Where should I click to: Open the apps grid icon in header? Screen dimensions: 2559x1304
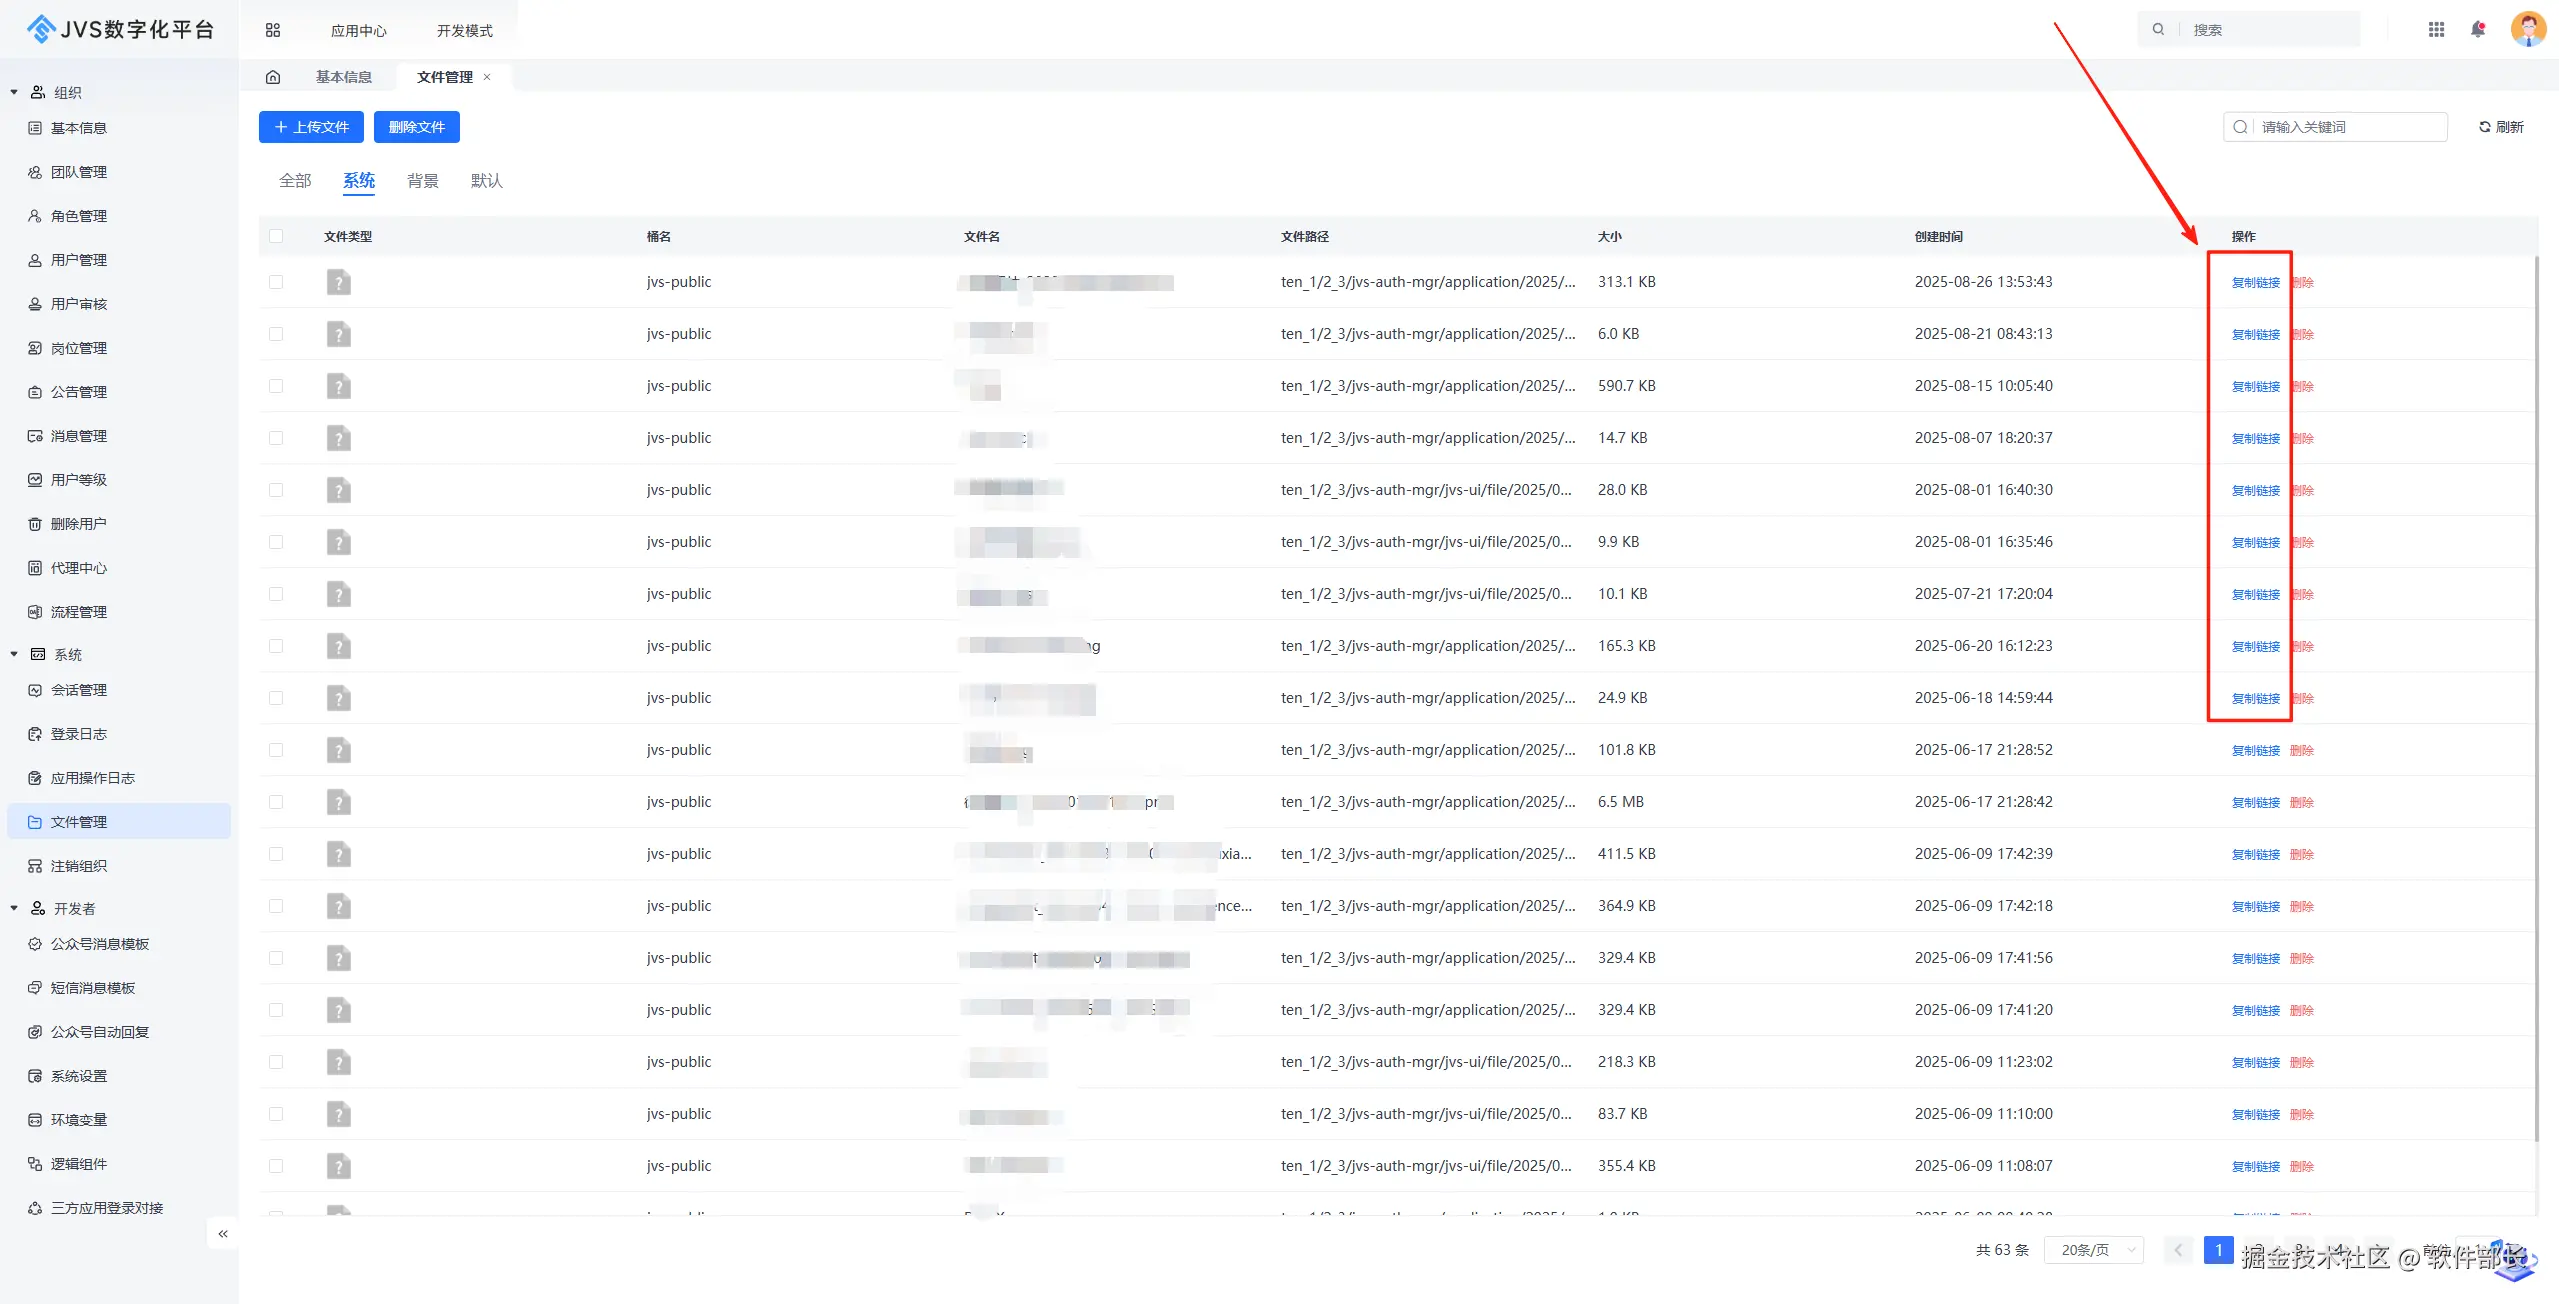click(x=2436, y=30)
